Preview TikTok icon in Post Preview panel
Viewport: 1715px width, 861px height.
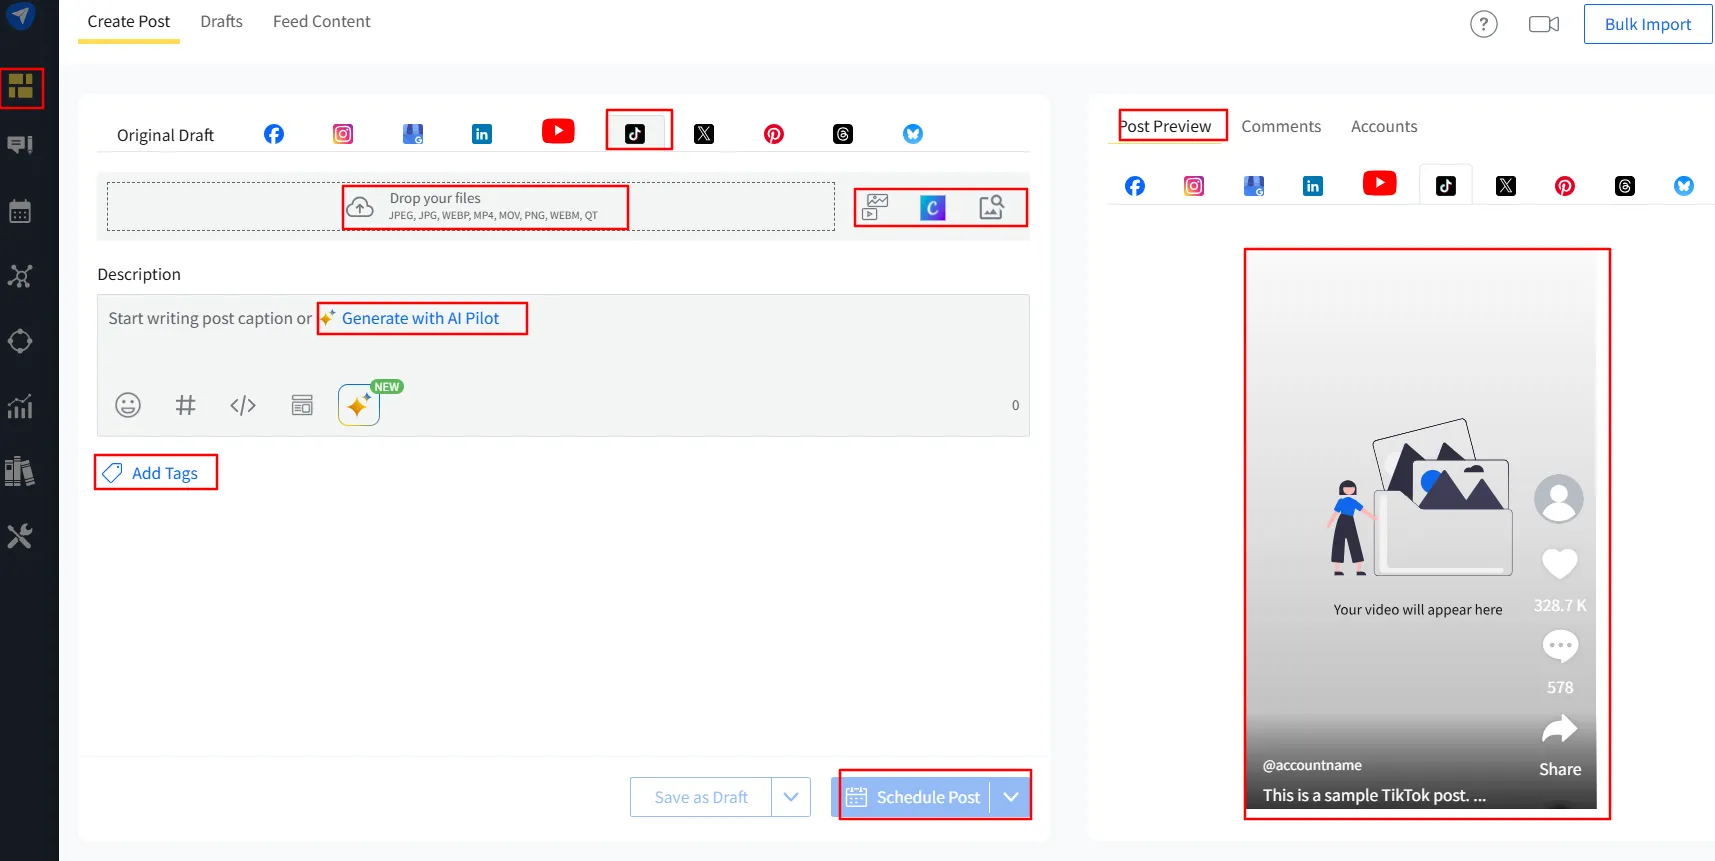coord(1446,186)
